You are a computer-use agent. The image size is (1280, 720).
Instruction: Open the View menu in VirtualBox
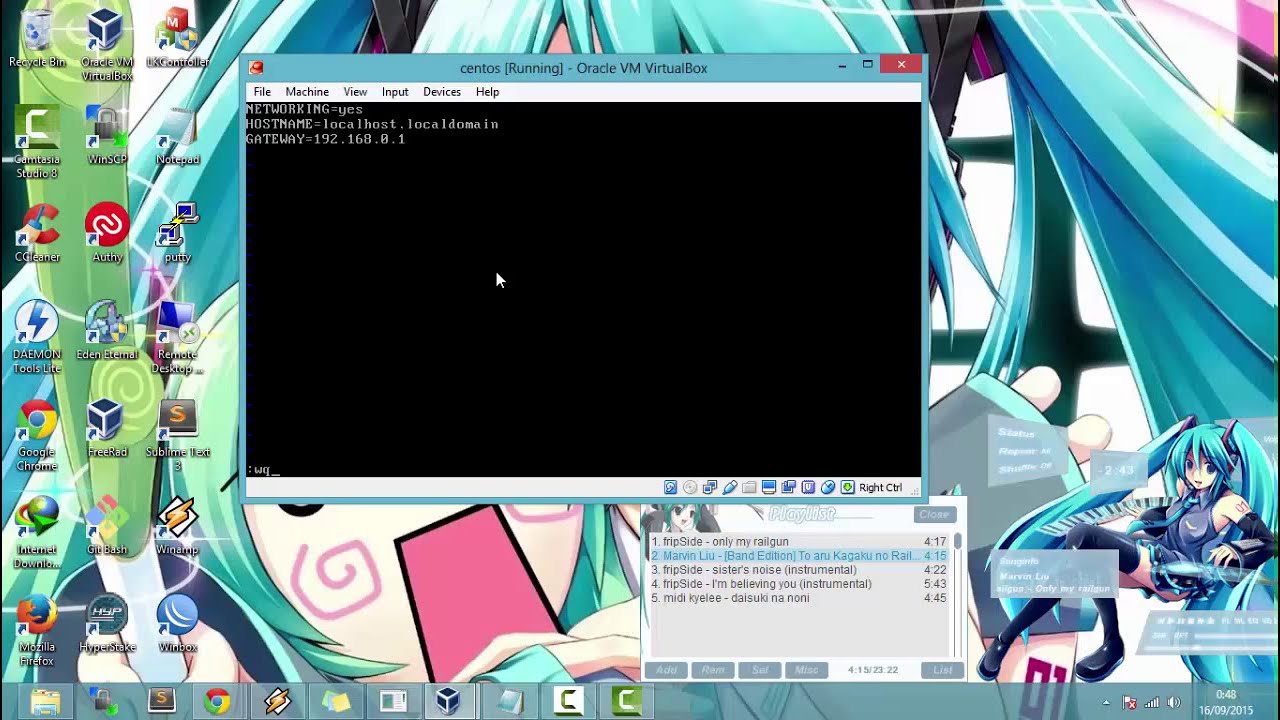coord(355,92)
